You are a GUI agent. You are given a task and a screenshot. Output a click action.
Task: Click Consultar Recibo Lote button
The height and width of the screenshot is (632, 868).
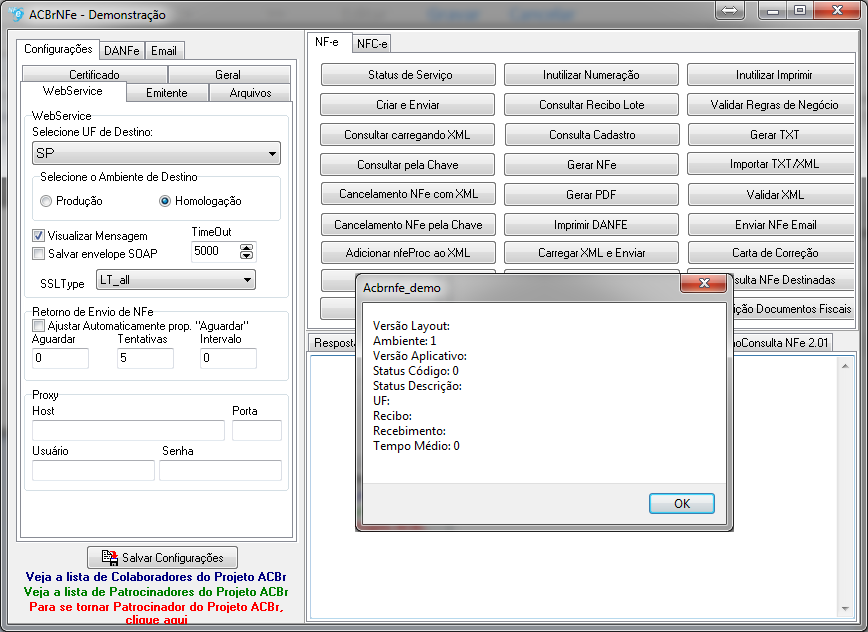[592, 105]
